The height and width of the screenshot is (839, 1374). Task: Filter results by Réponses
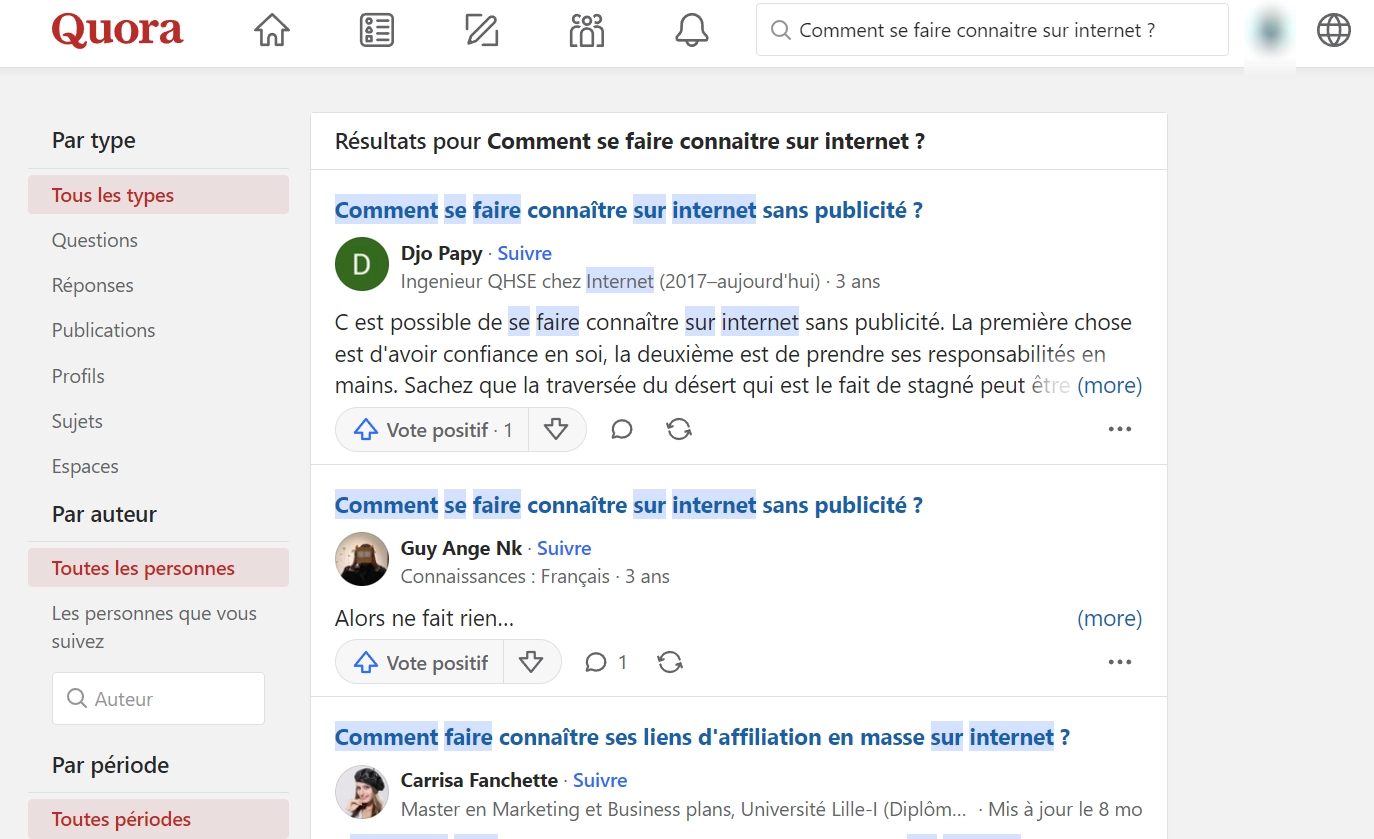point(93,285)
